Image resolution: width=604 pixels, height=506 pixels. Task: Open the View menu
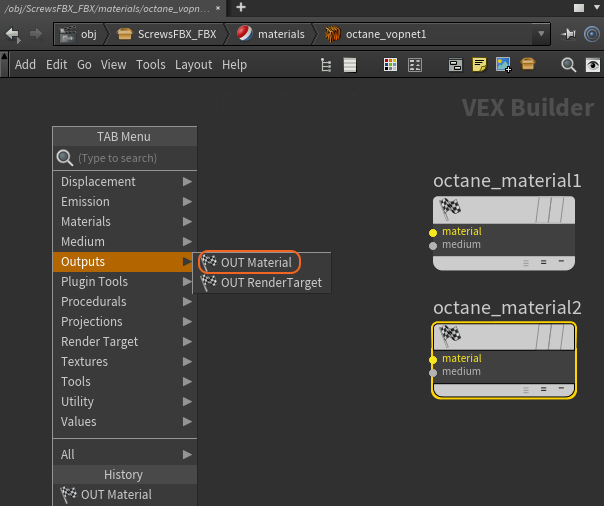click(x=114, y=65)
